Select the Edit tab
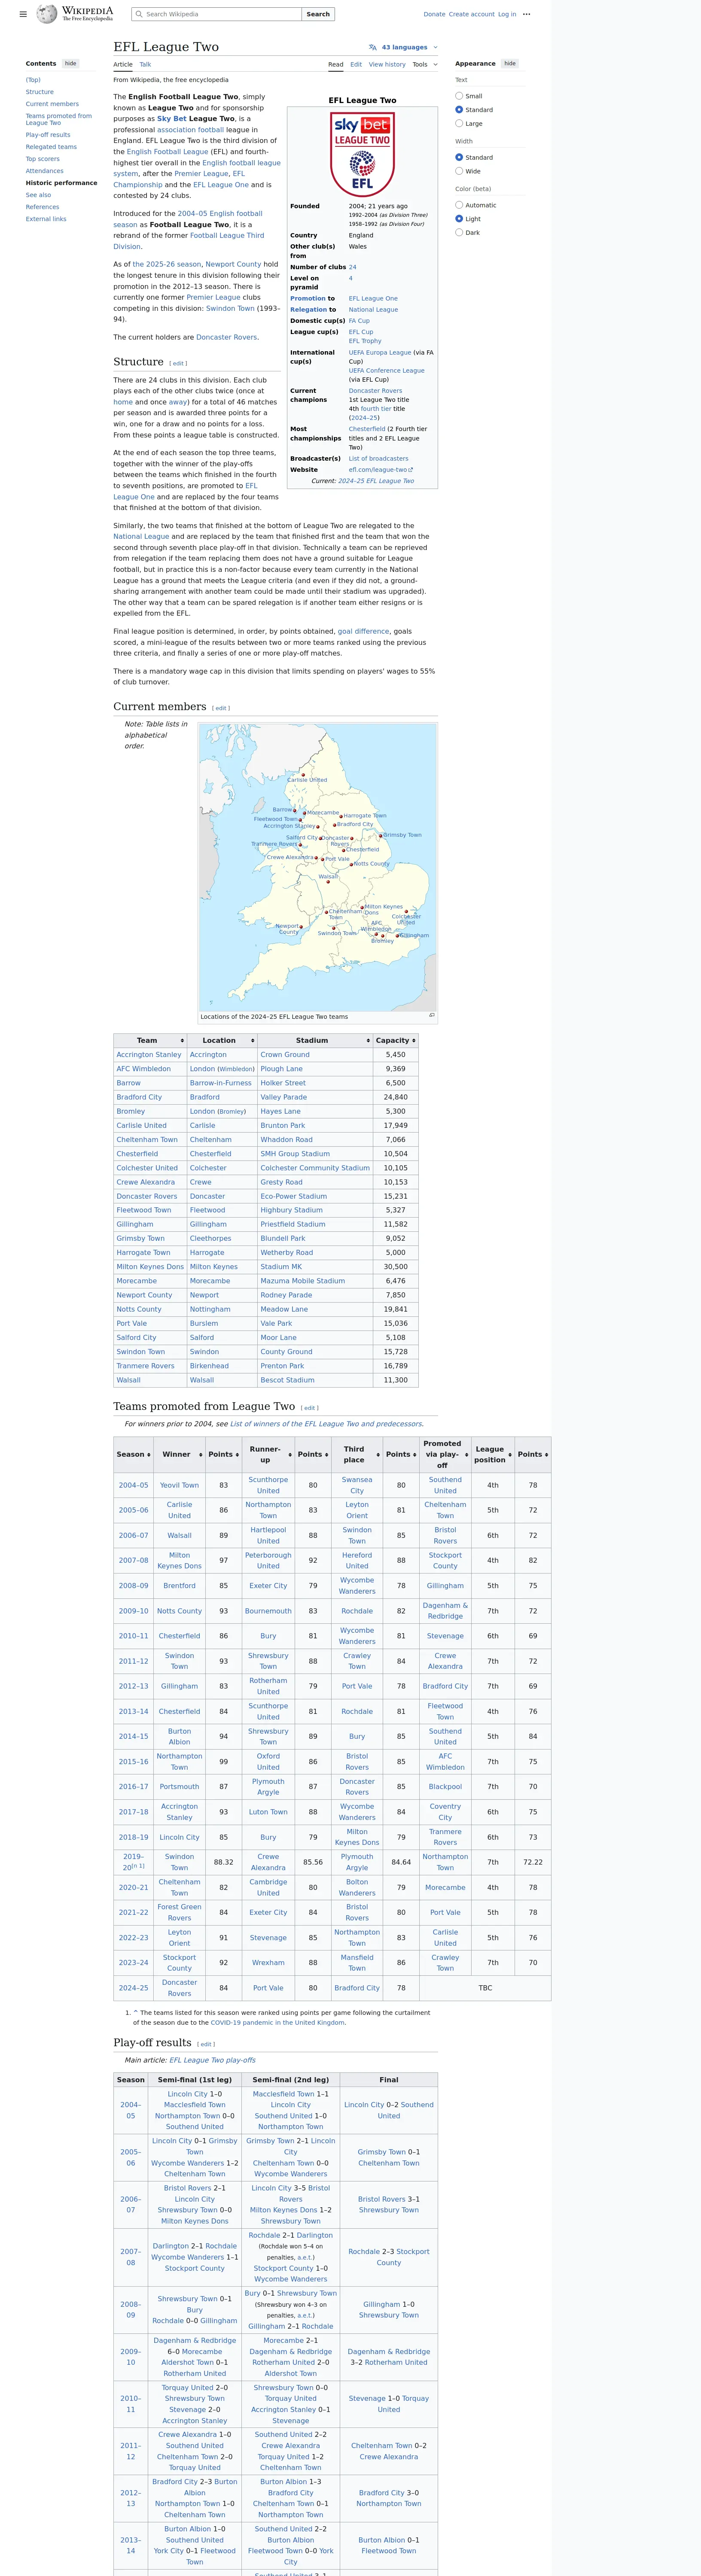This screenshot has width=701, height=2576. pos(356,64)
